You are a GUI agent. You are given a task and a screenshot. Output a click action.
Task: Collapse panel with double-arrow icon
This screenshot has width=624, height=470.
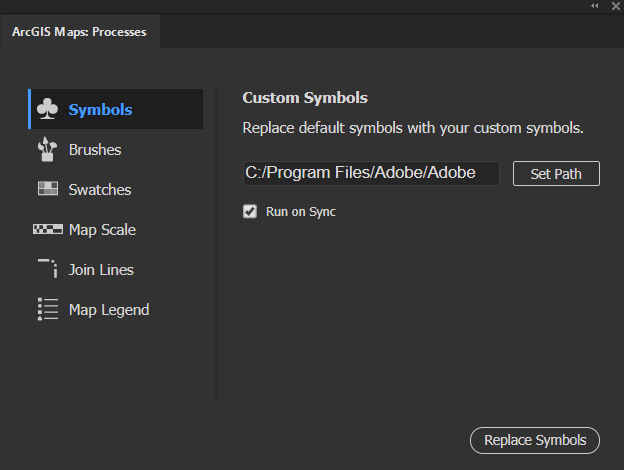tap(595, 6)
